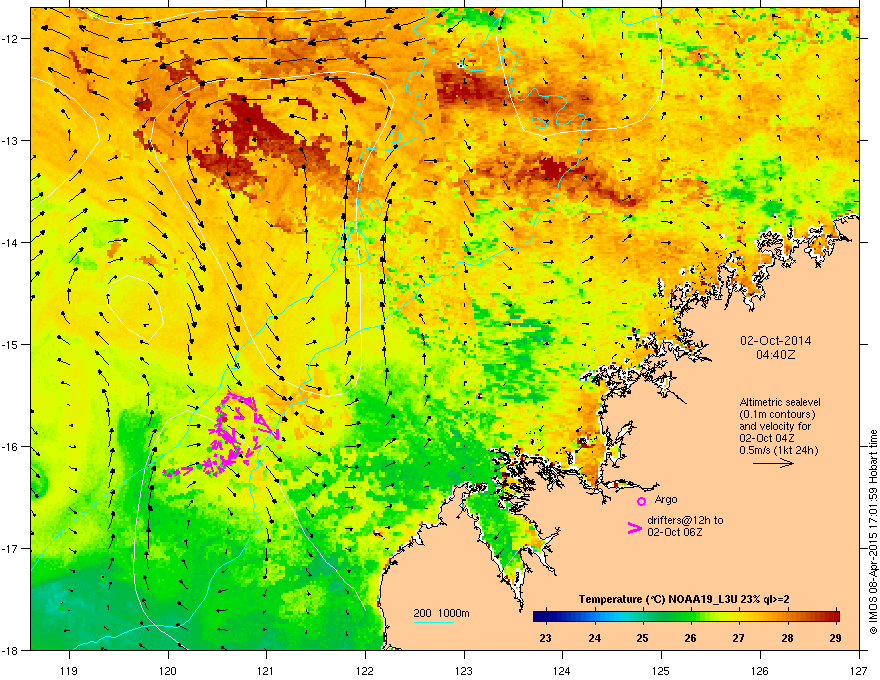Click the colorbar tick label 23
880x680 pixels.
tap(545, 638)
